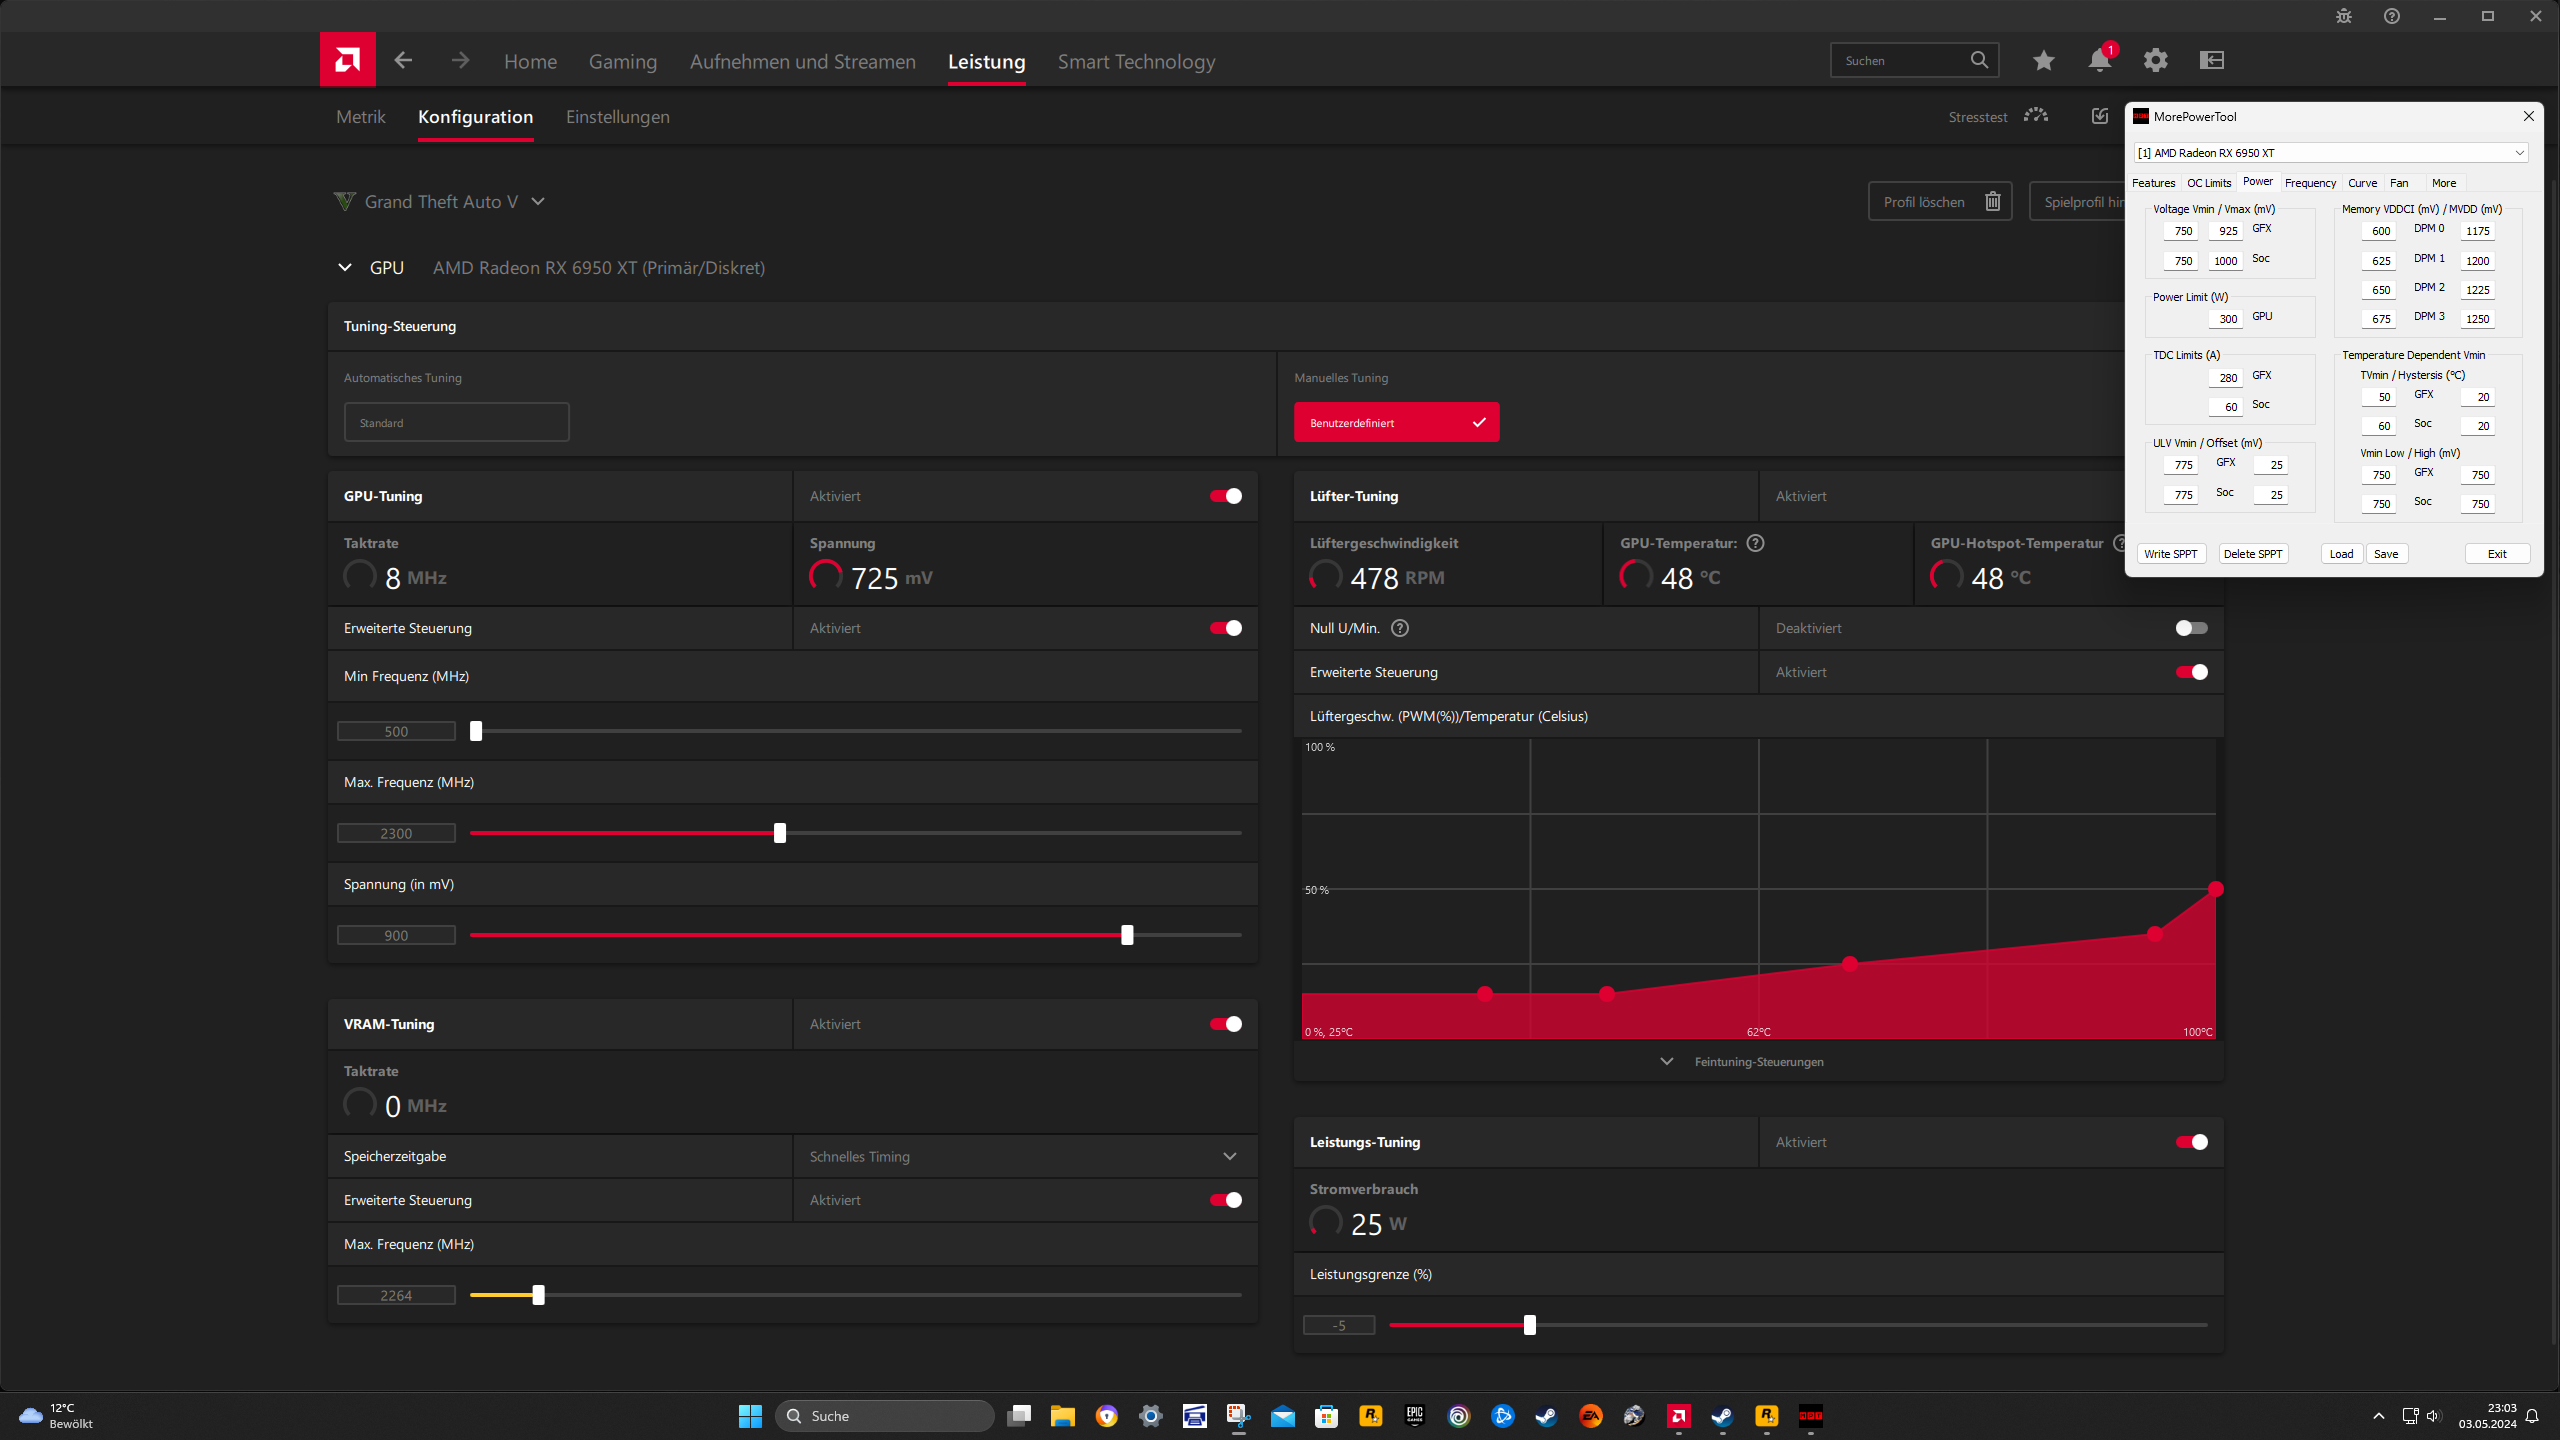Open notifications bell icon
Image resolution: width=2560 pixels, height=1440 pixels.
click(x=2099, y=61)
